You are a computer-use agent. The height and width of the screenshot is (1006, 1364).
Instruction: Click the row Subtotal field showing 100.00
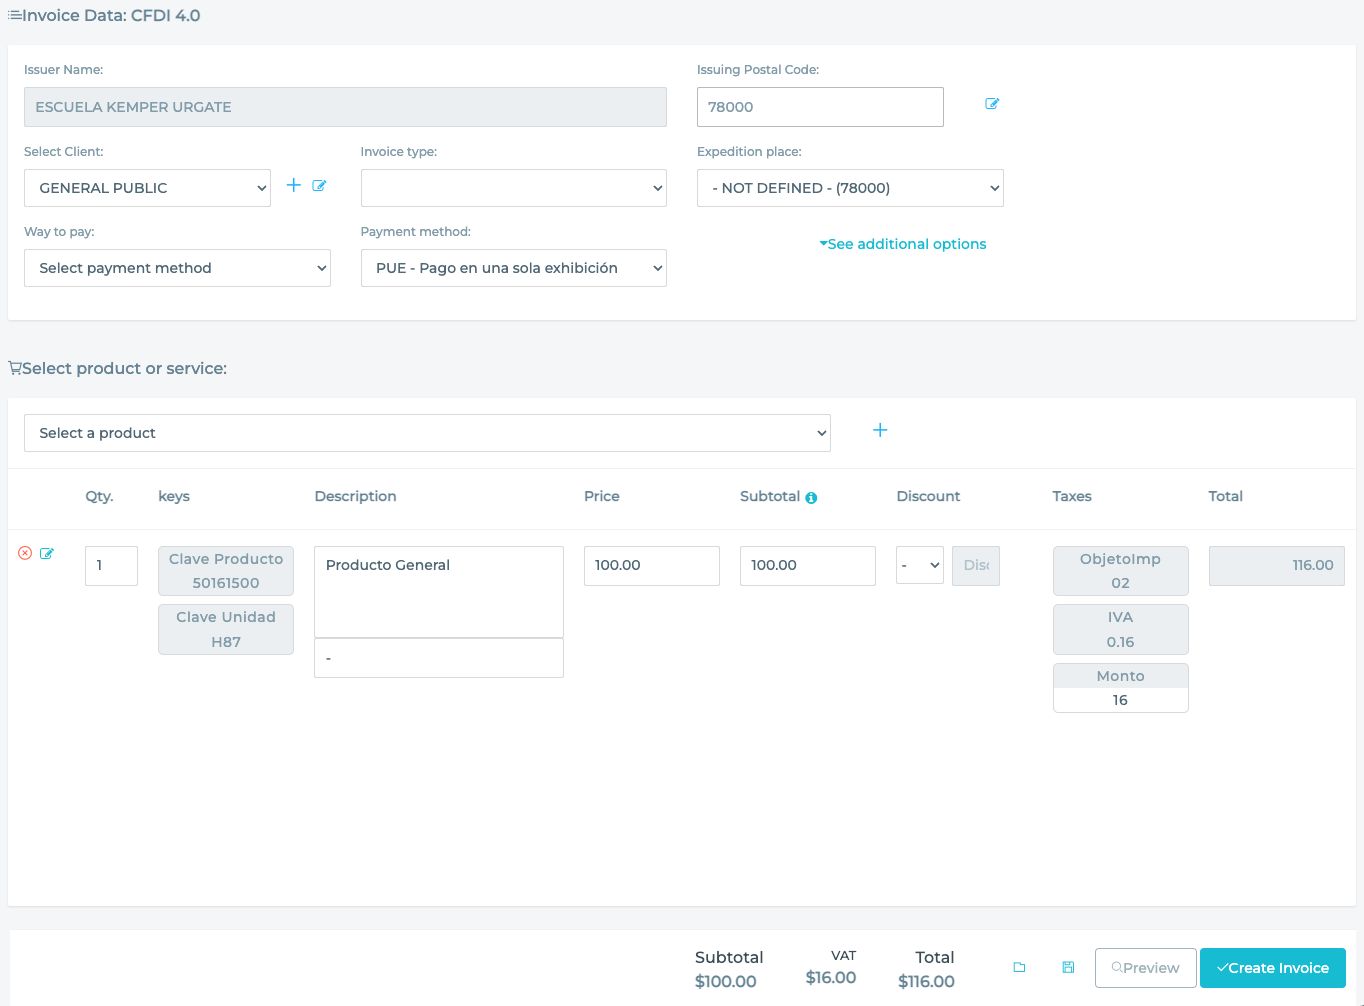click(x=808, y=566)
